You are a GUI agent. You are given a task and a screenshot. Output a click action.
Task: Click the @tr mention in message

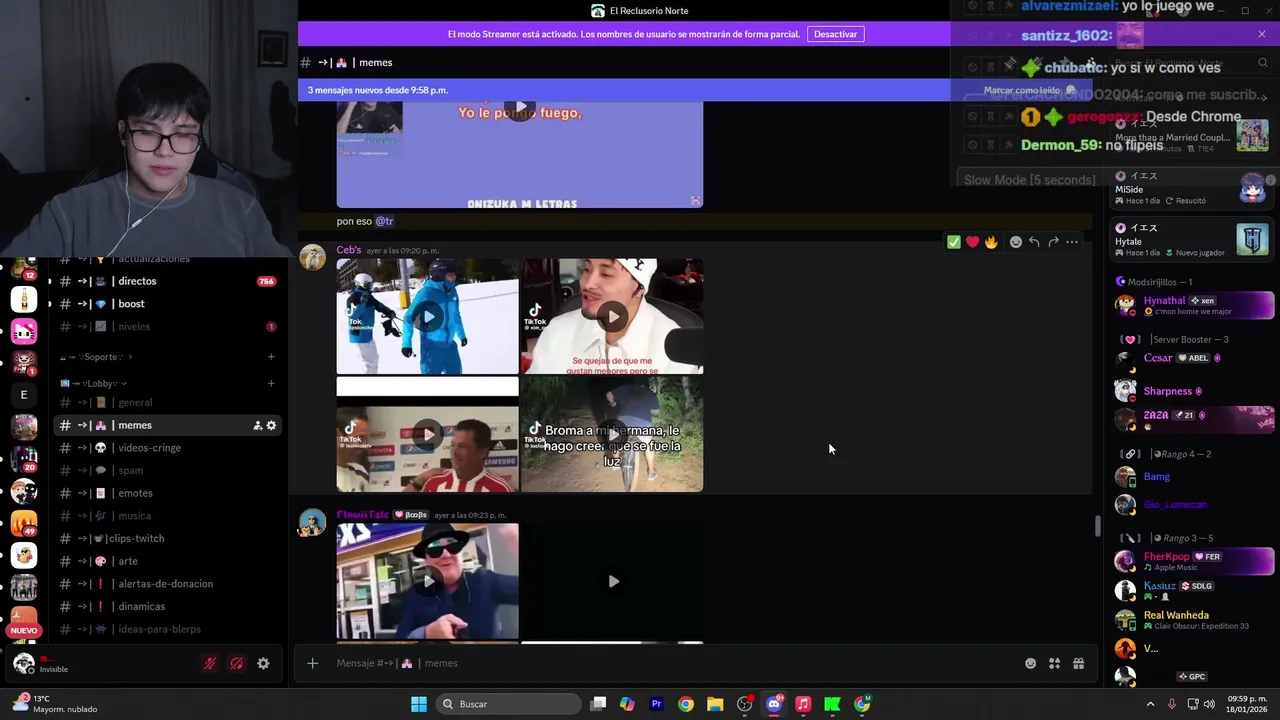coord(384,221)
